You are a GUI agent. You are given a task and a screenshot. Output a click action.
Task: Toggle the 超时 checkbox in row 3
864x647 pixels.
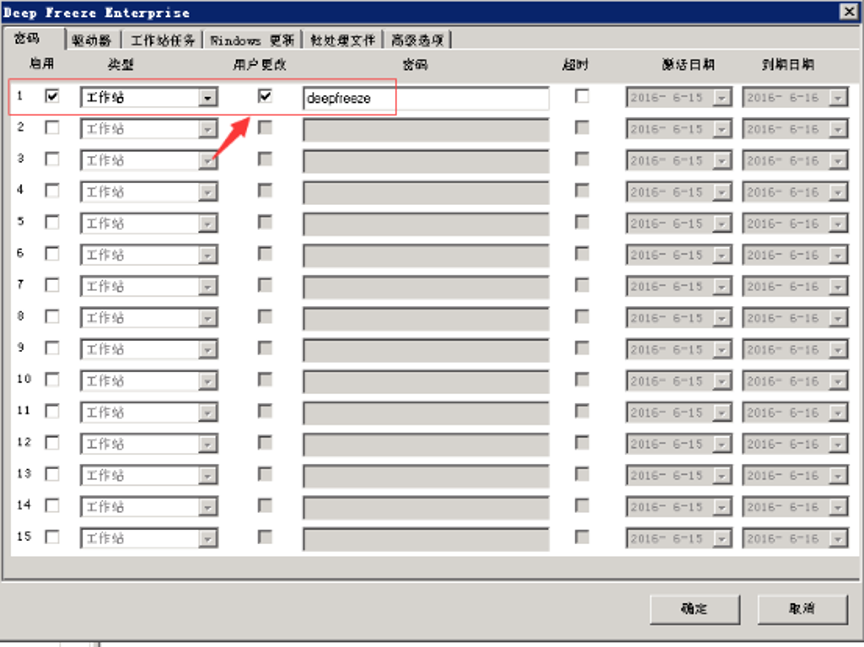pyautogui.click(x=582, y=159)
